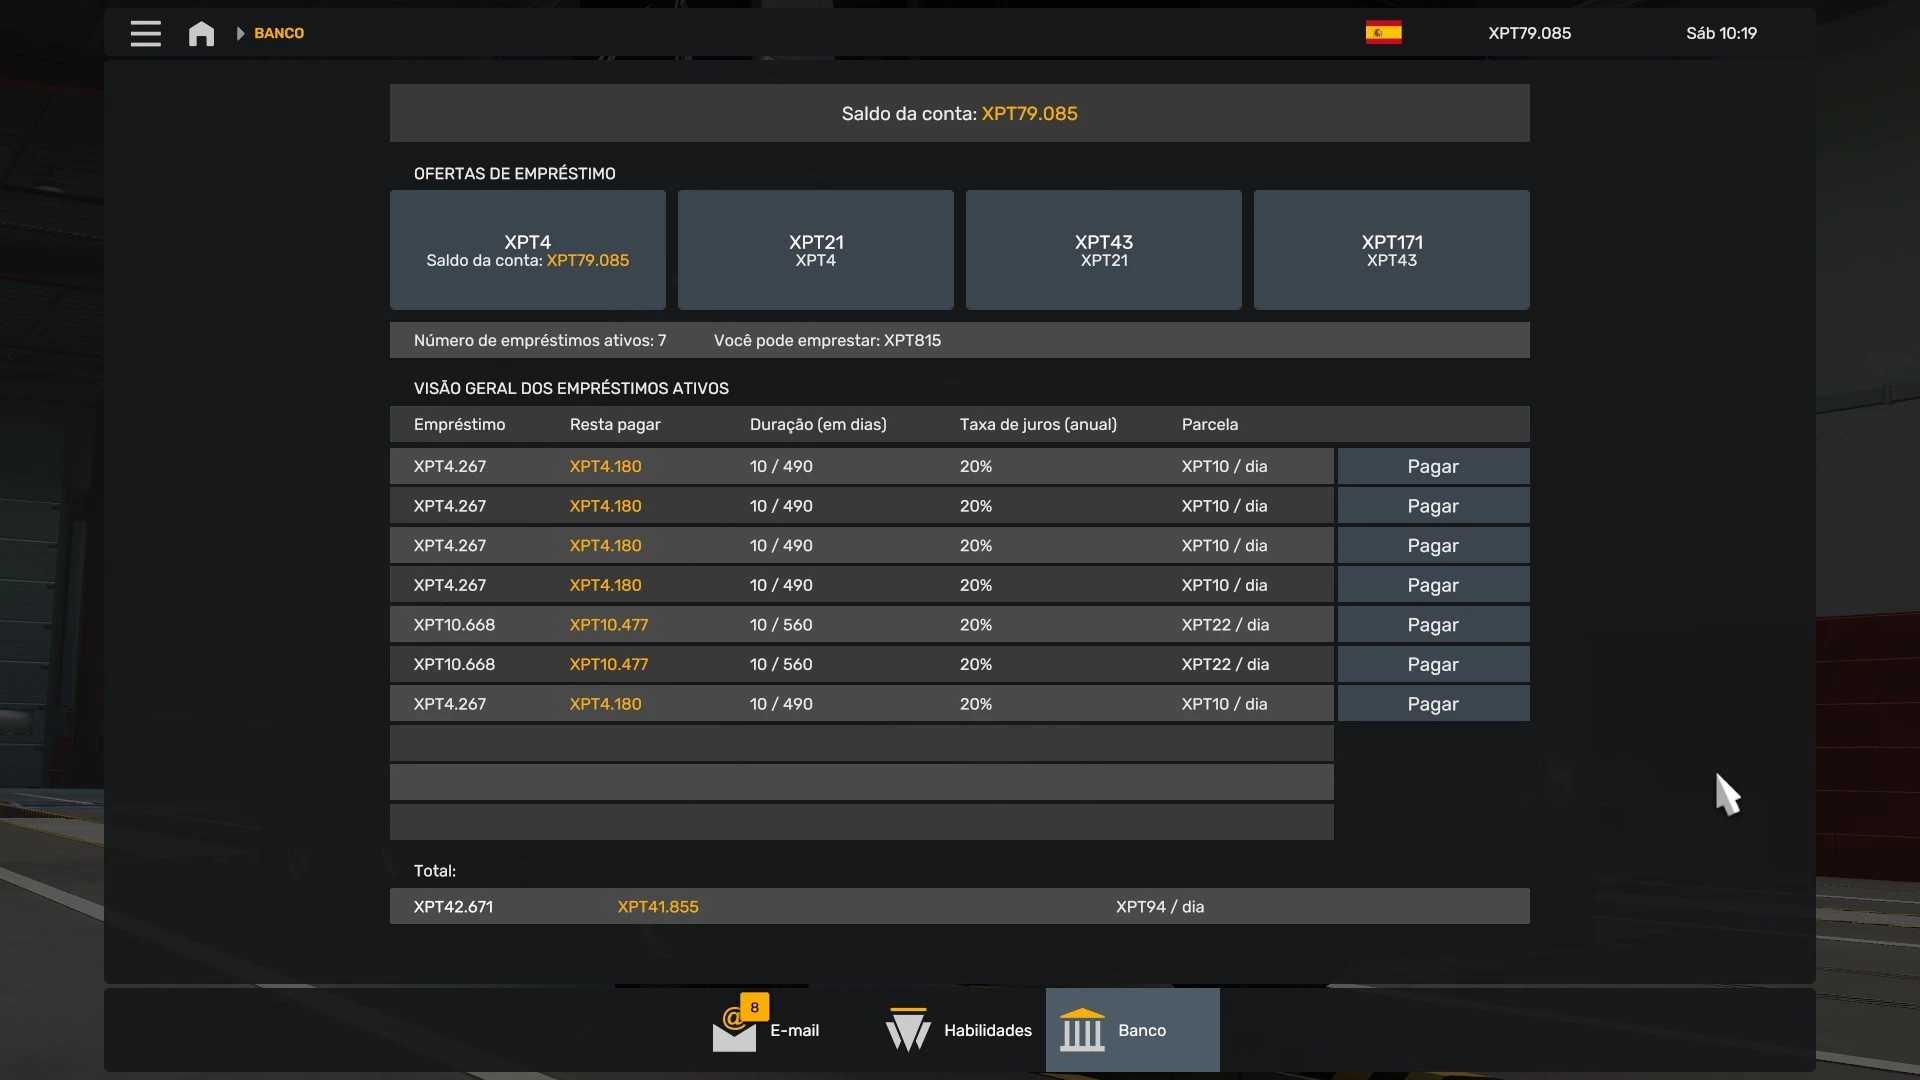Pay the second XPT4.267 loan
Screen dimensions: 1920x1080
(x=1433, y=506)
